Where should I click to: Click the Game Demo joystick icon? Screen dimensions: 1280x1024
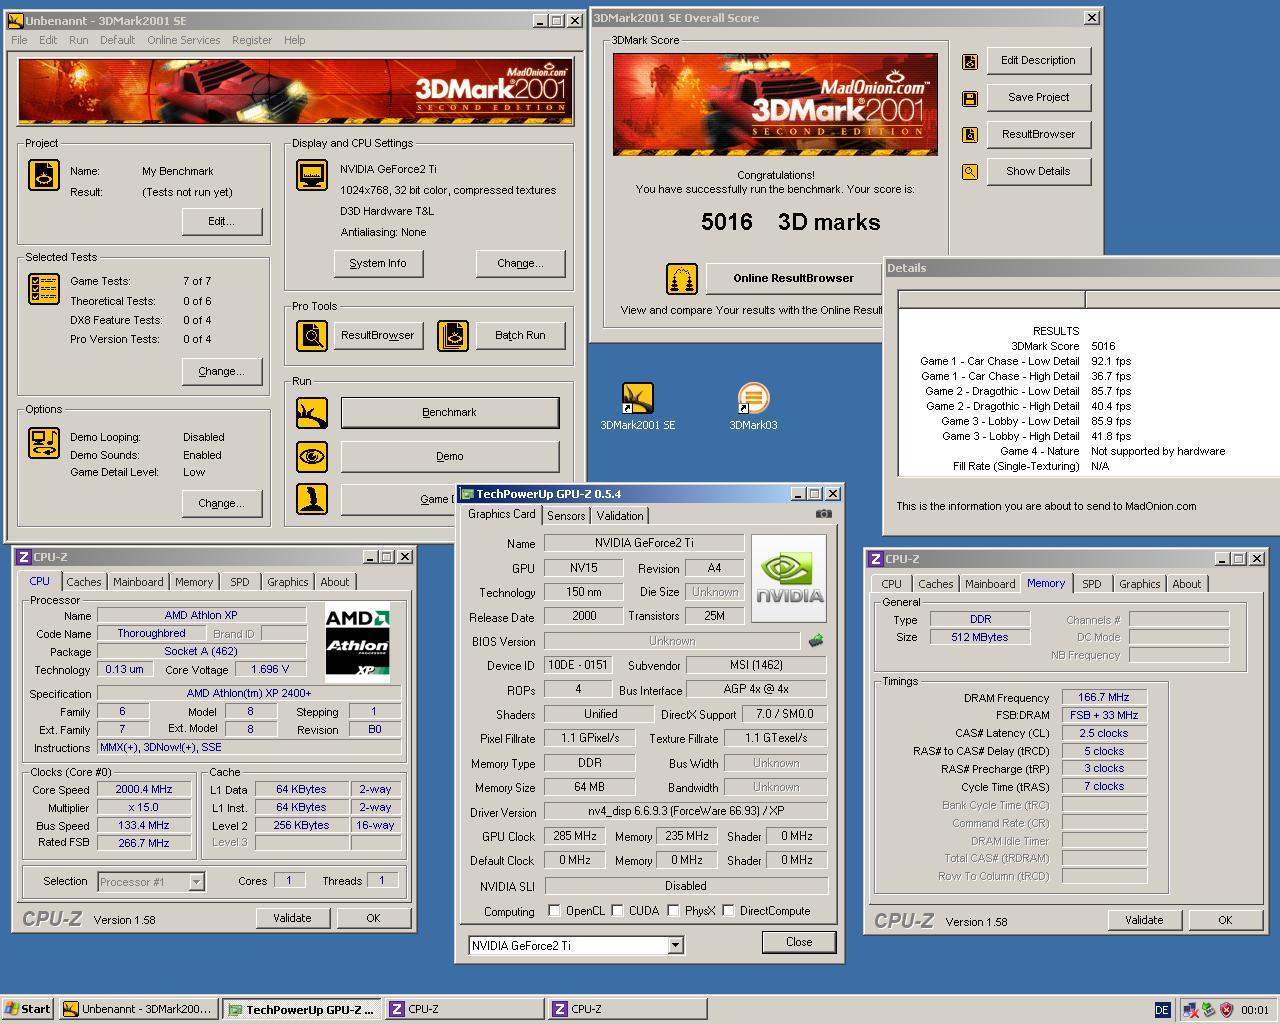pos(312,499)
